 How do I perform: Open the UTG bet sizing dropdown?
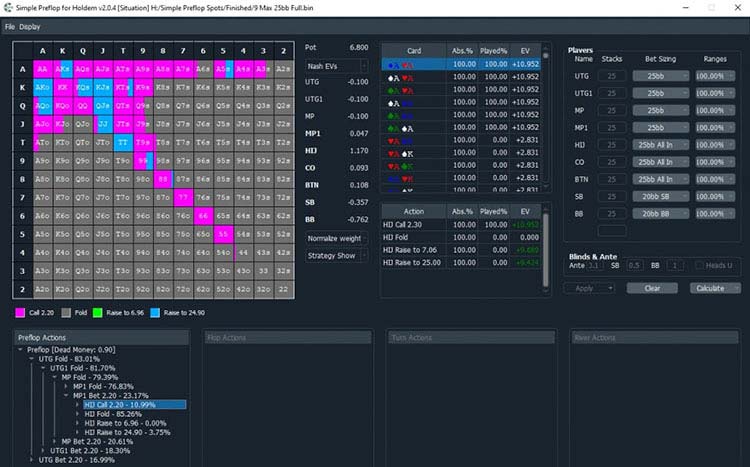click(x=661, y=76)
